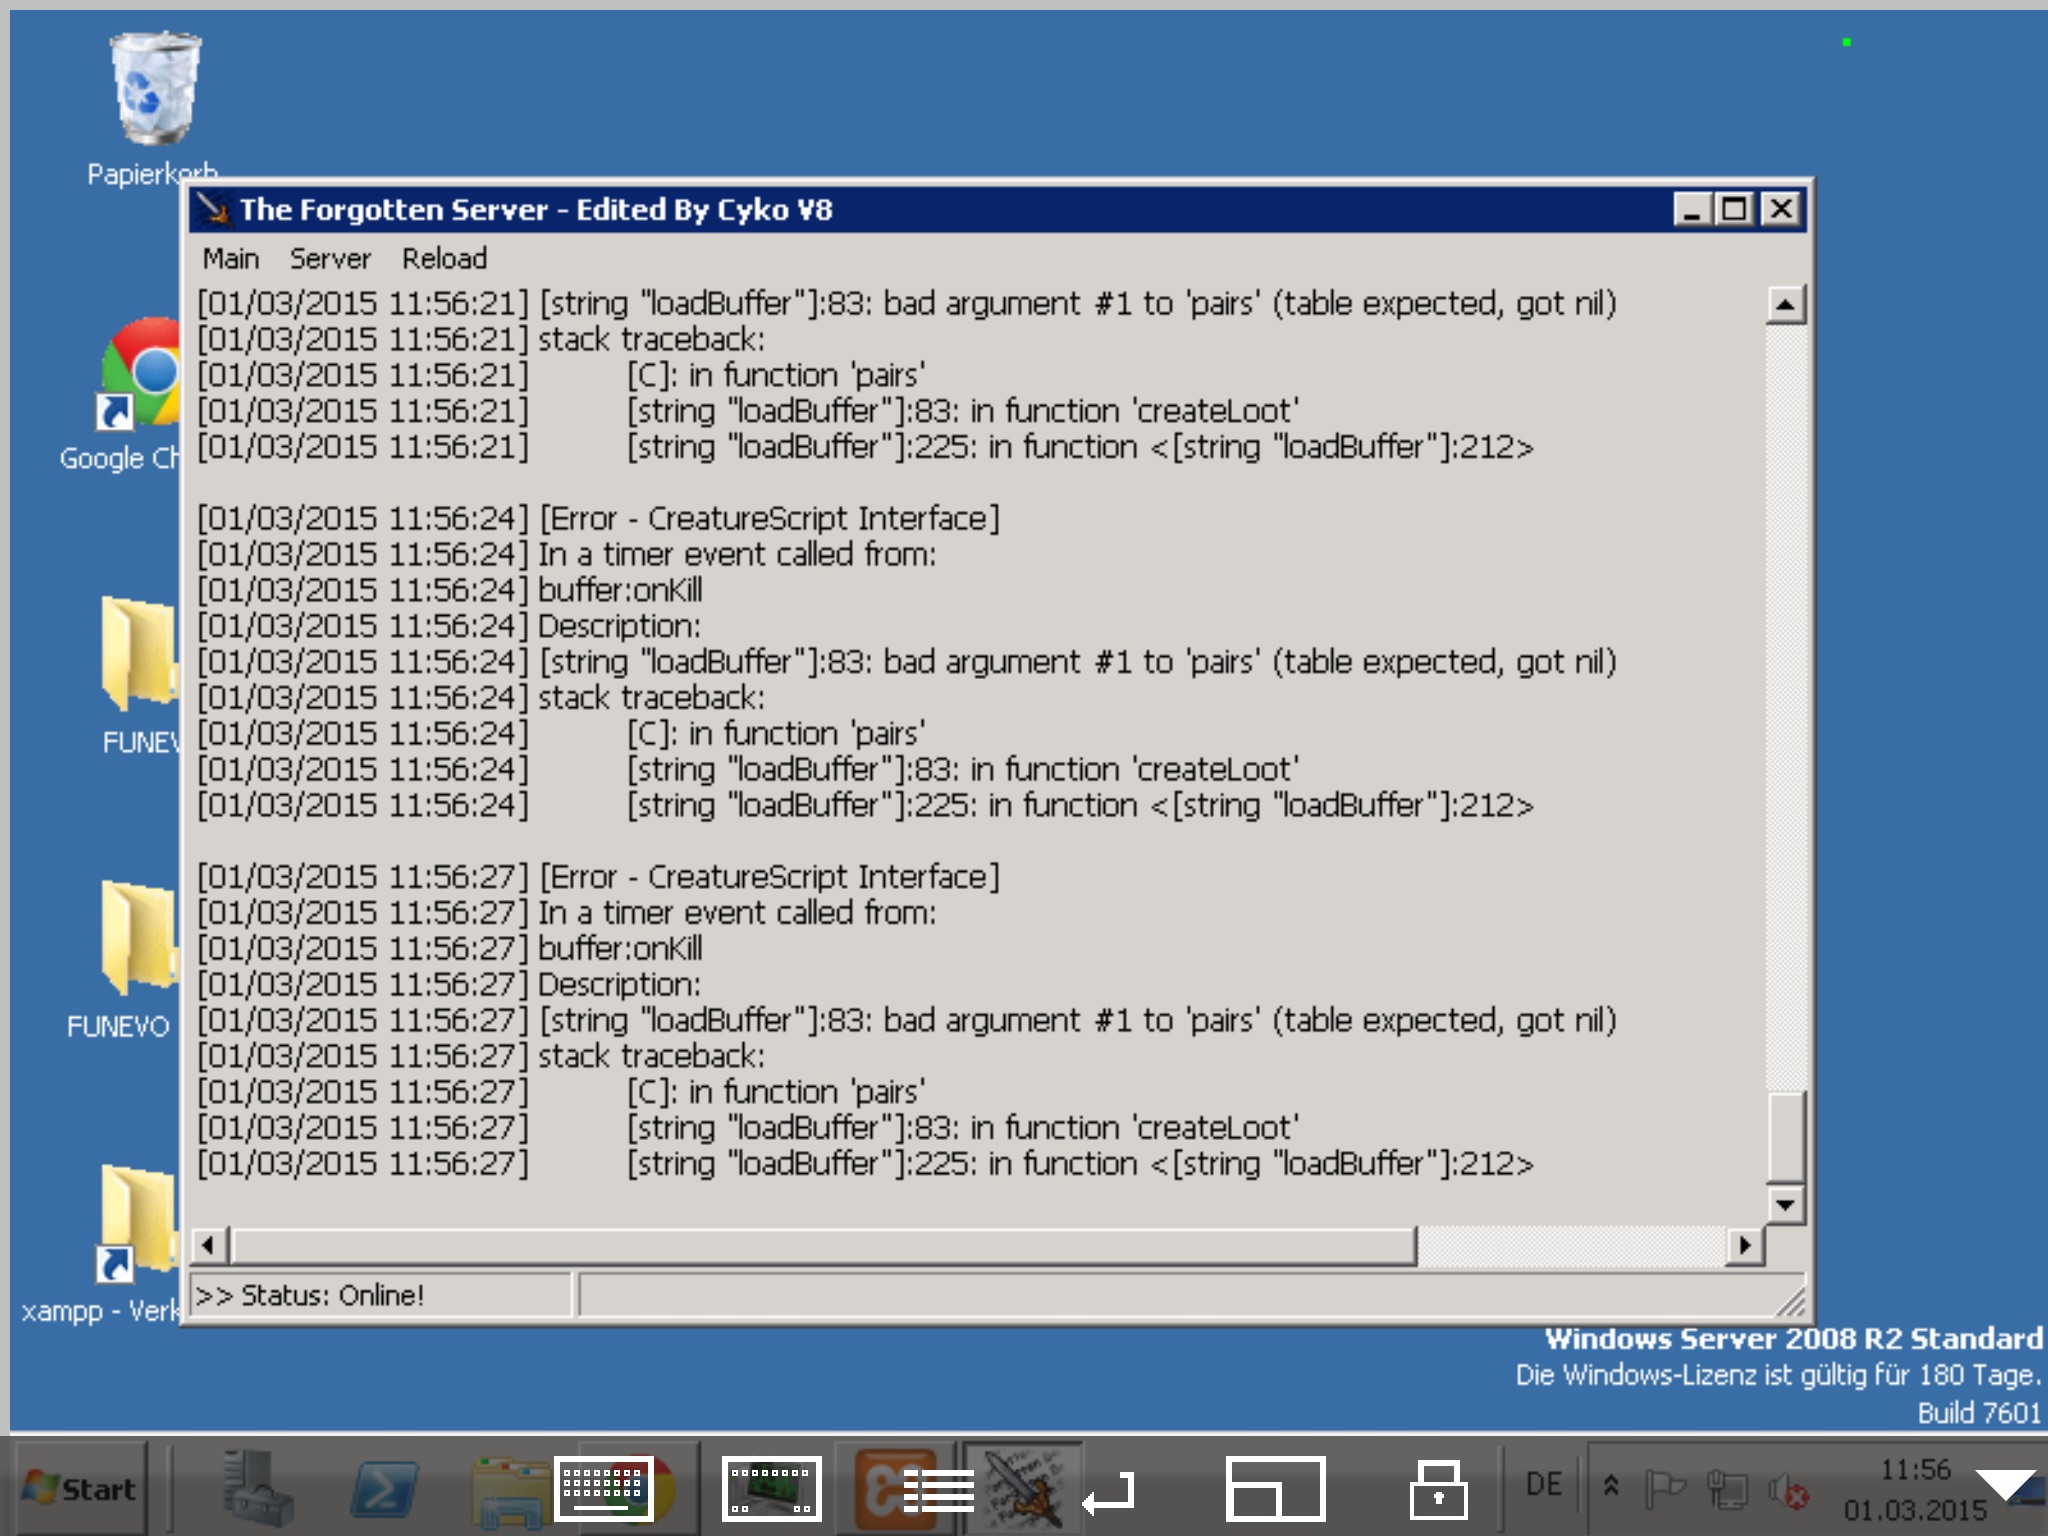Image resolution: width=2048 pixels, height=1536 pixels.
Task: Click the horizontal scrollbar left arrow
Action: (x=208, y=1246)
